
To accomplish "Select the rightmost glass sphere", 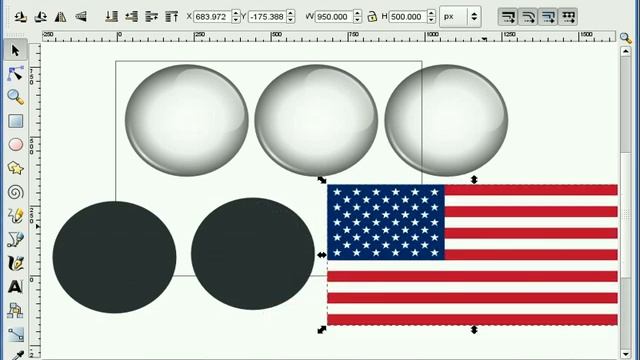I will [x=446, y=120].
